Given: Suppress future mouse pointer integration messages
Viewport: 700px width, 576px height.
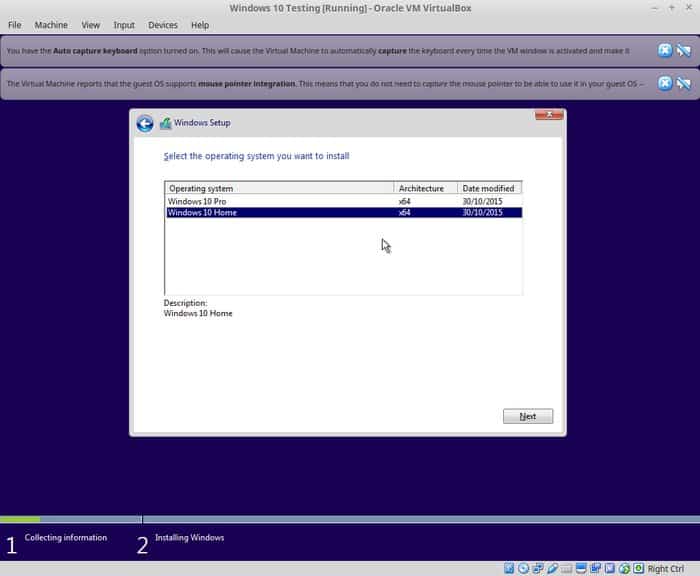Looking at the screenshot, I should pos(683,83).
